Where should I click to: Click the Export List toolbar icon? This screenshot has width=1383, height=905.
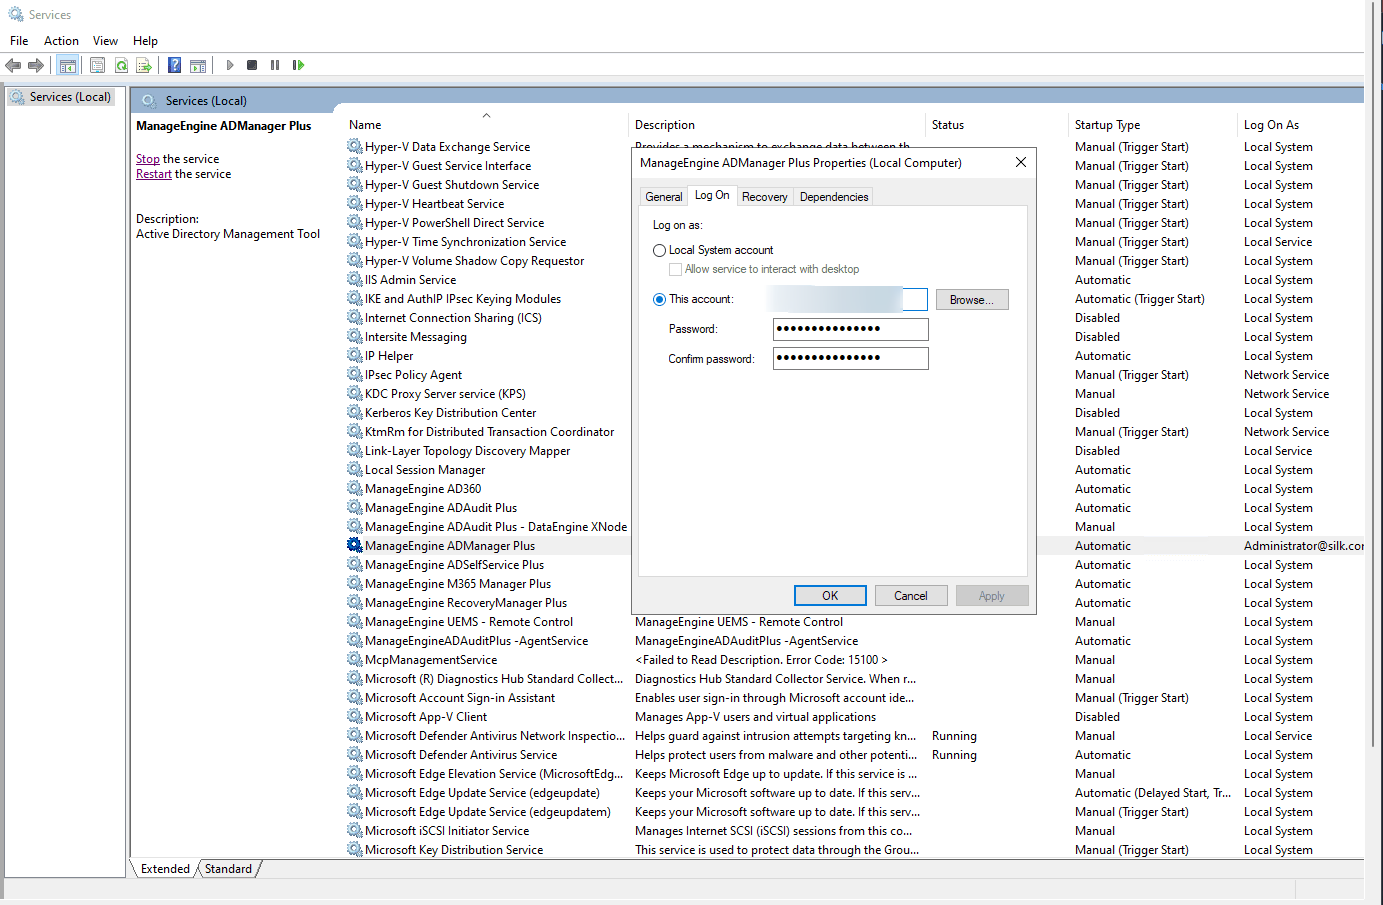tap(144, 65)
